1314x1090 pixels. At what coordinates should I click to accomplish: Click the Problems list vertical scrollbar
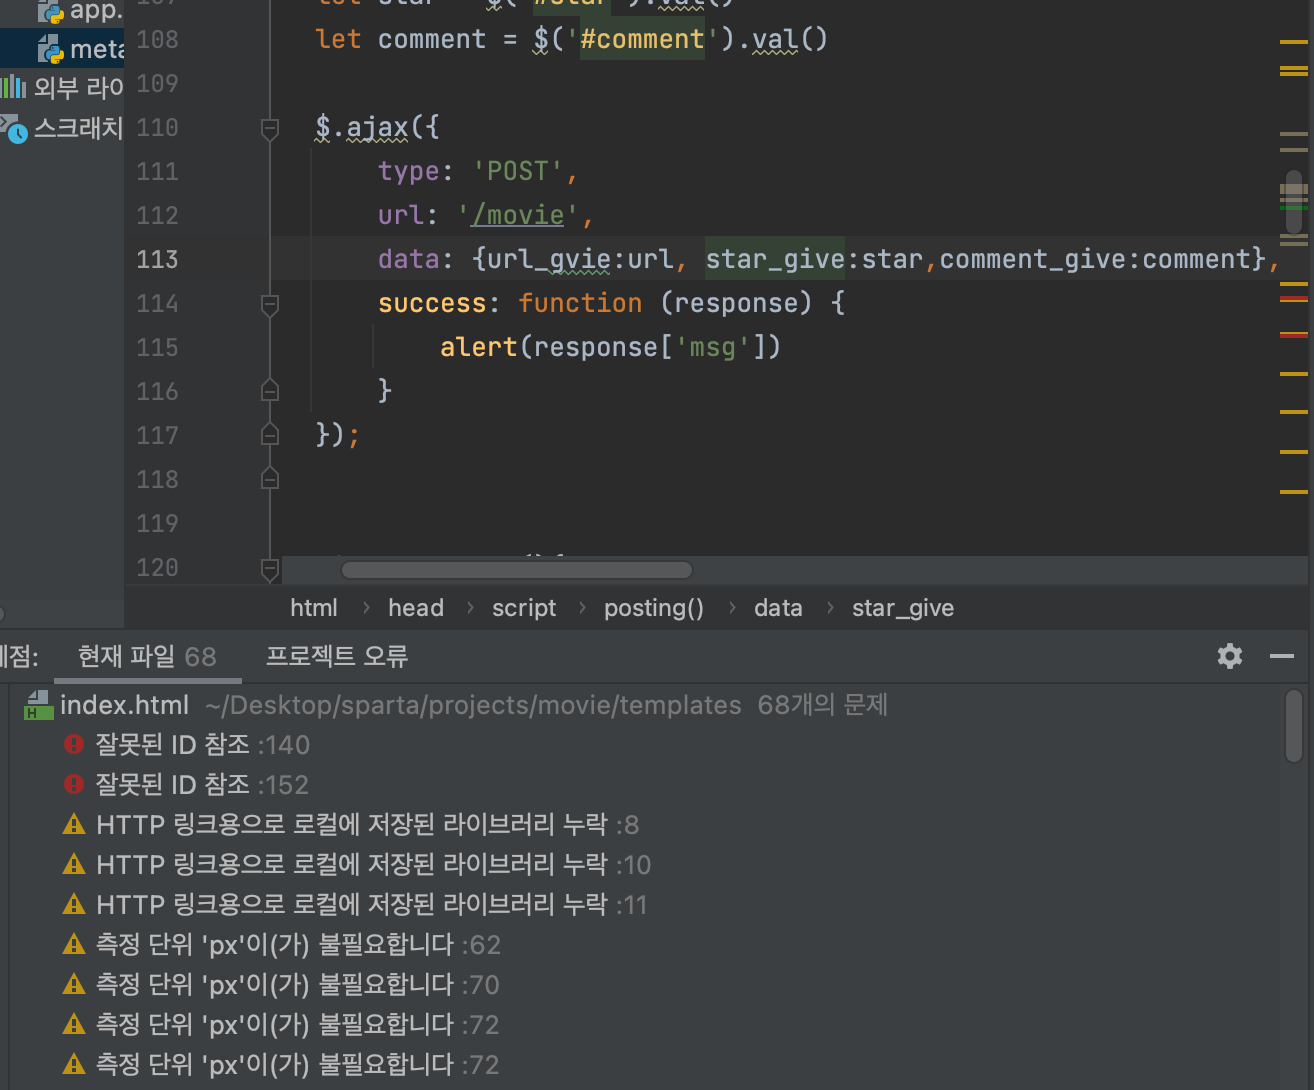[1294, 726]
